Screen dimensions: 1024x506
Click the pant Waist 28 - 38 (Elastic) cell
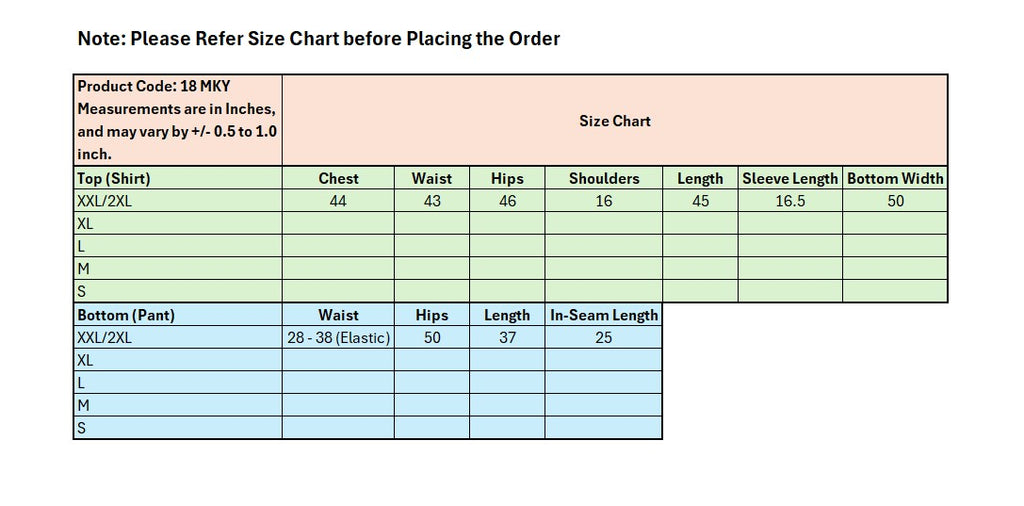point(338,338)
